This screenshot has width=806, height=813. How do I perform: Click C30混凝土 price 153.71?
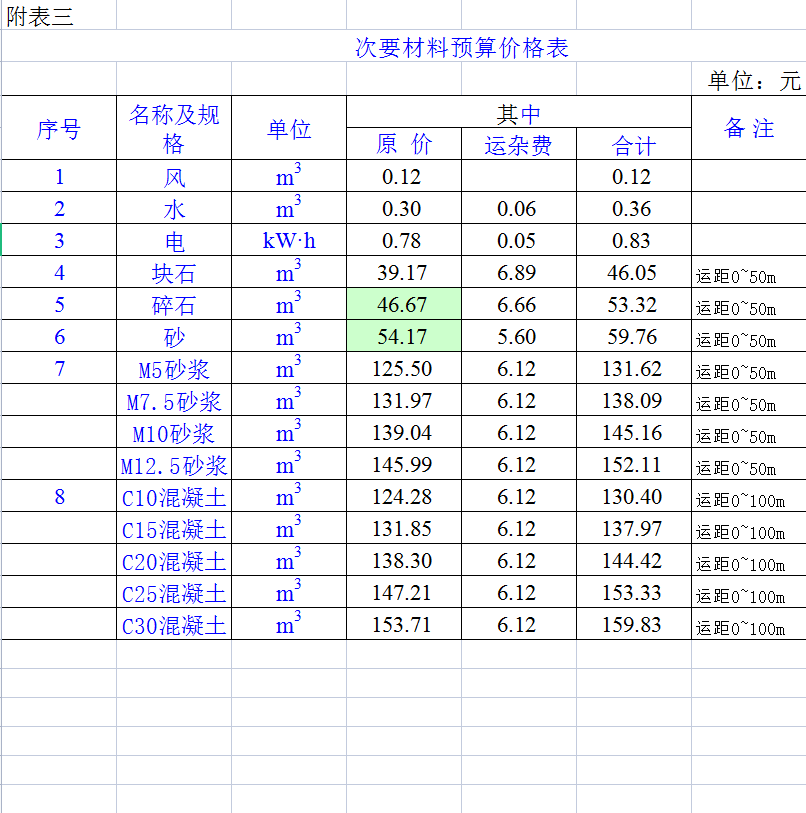(x=404, y=625)
